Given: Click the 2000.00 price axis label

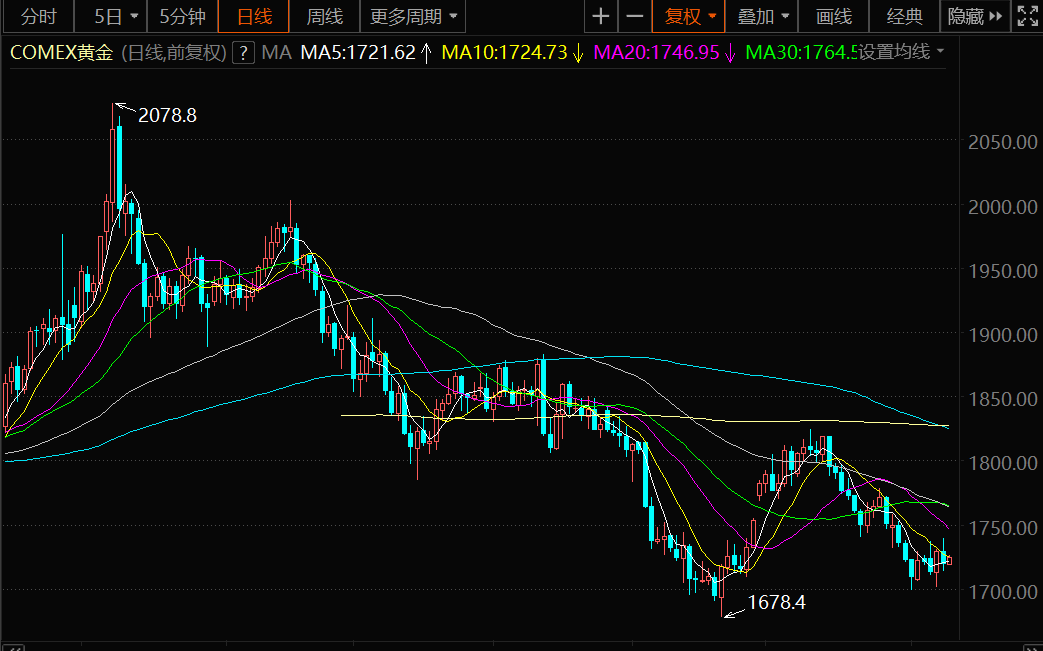Looking at the screenshot, I should [x=1001, y=206].
